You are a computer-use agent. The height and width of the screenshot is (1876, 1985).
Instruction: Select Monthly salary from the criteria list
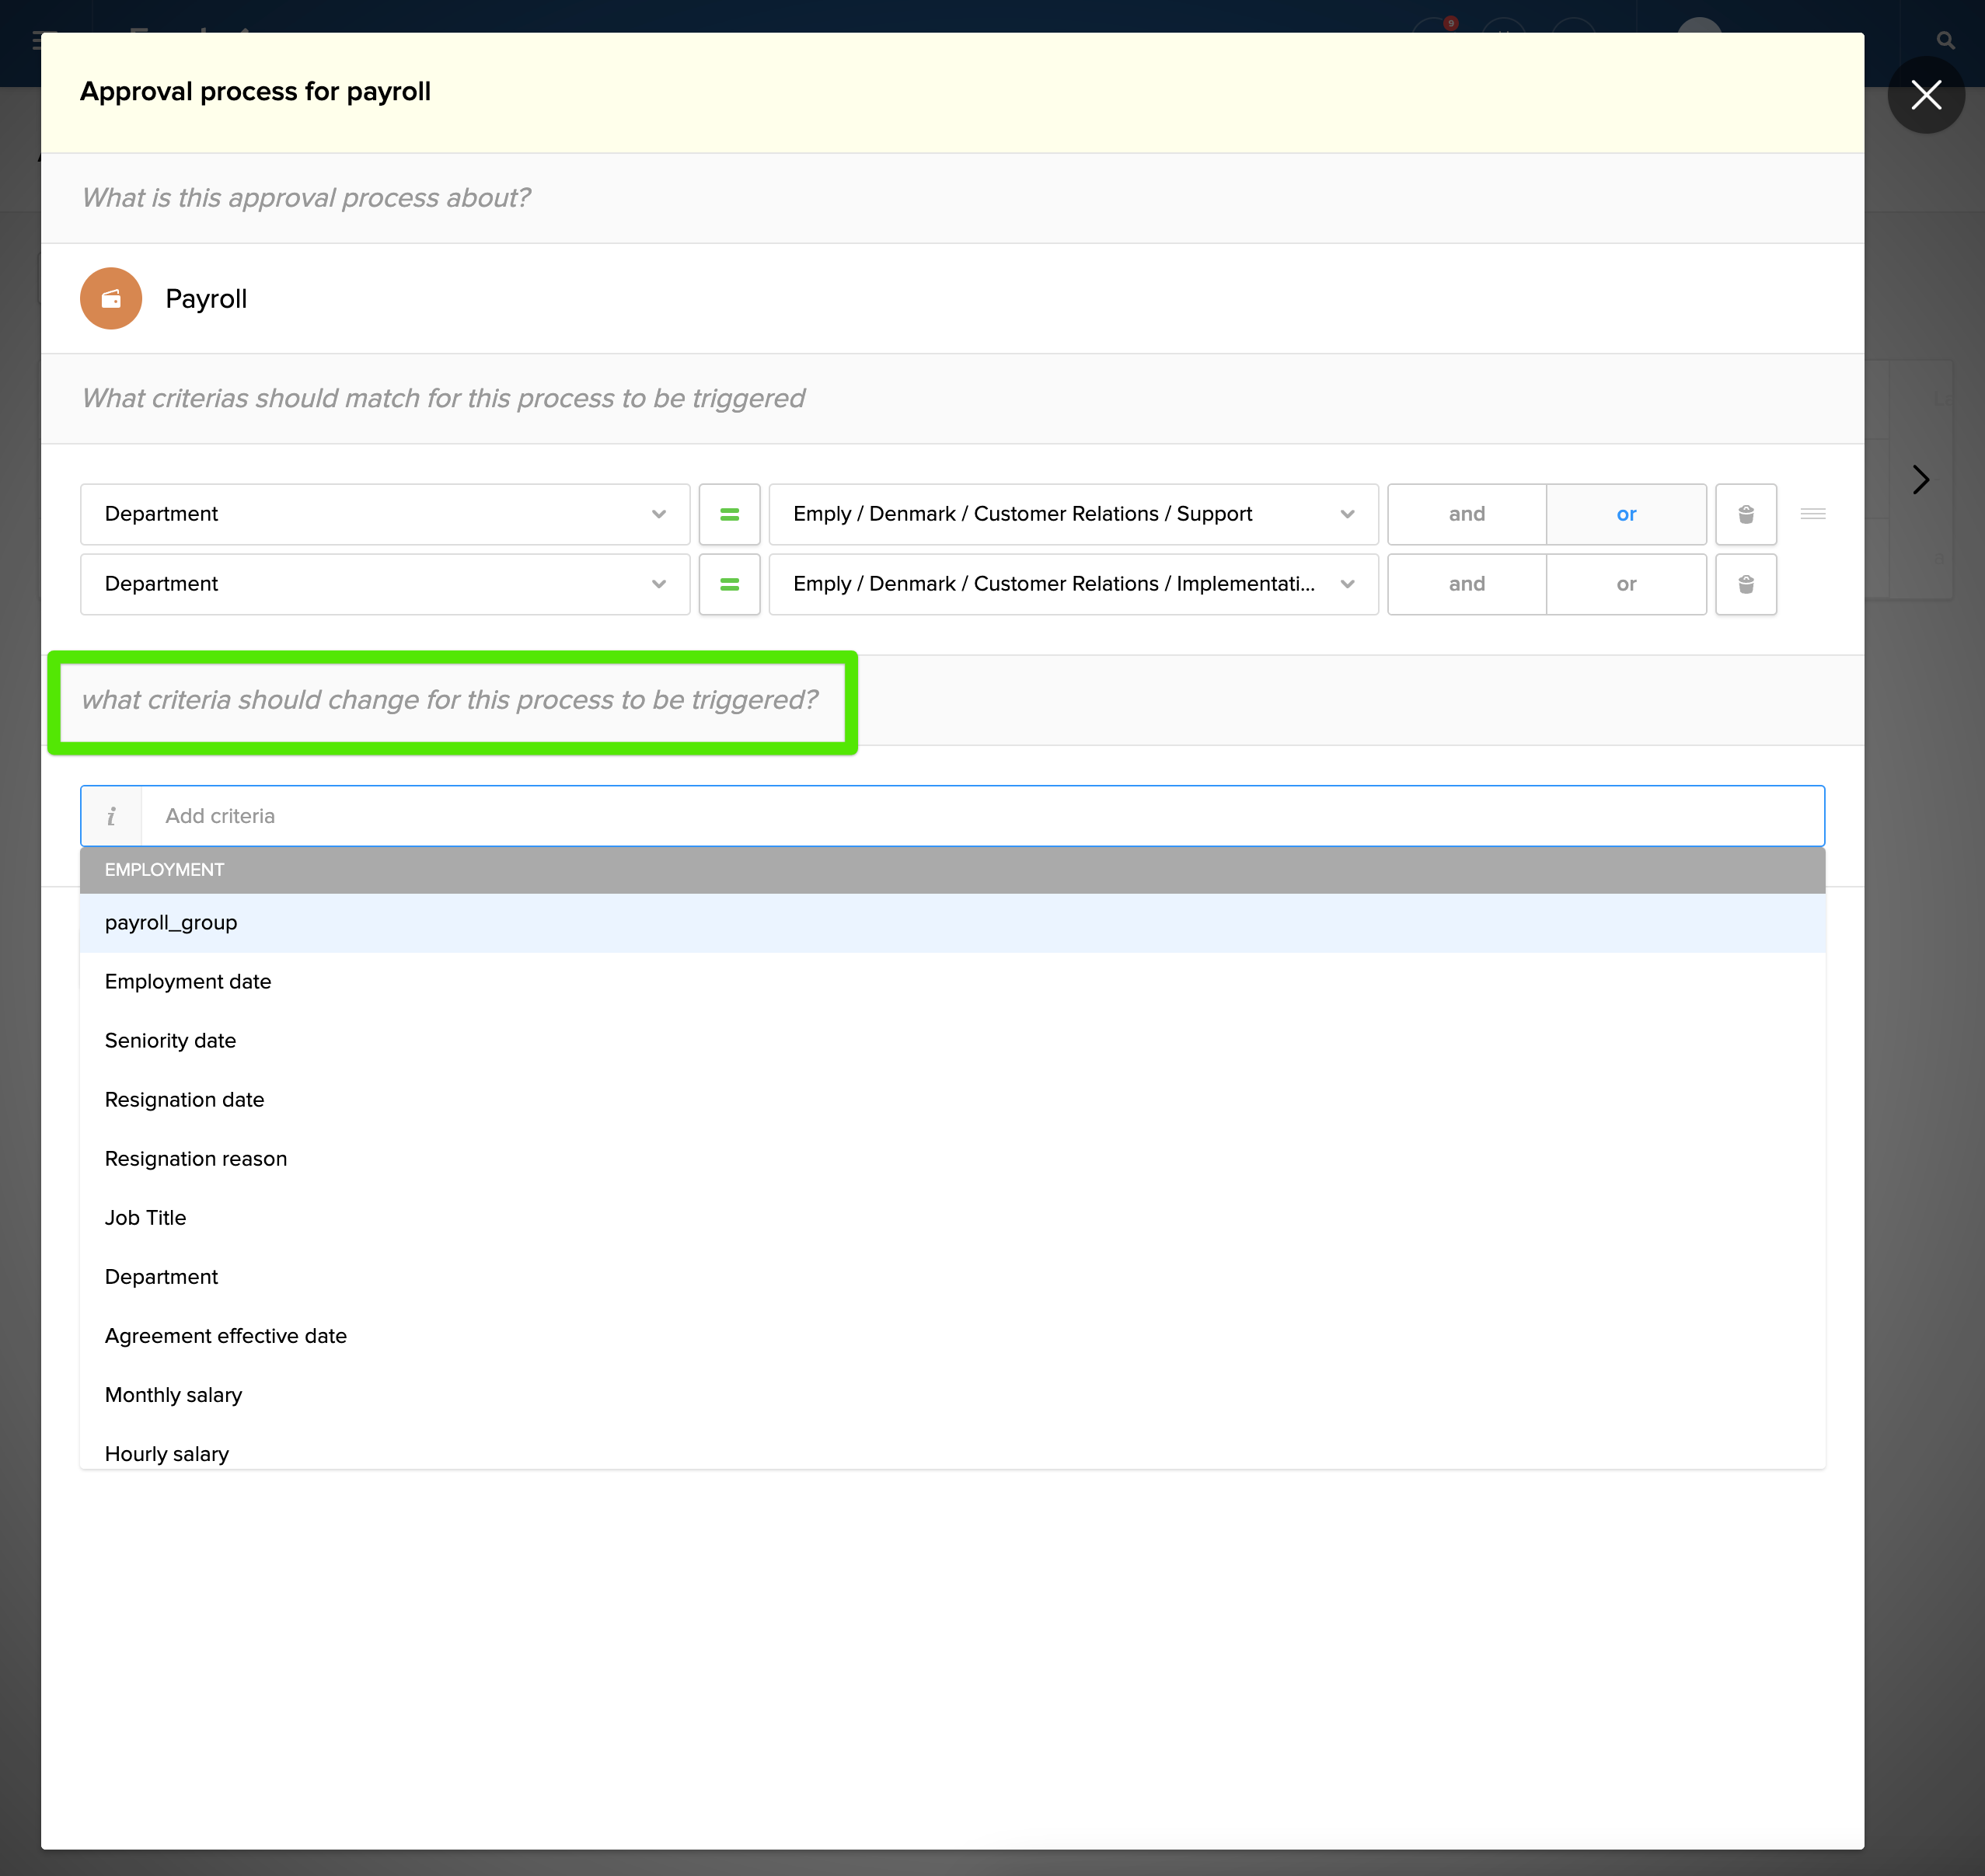[x=174, y=1395]
